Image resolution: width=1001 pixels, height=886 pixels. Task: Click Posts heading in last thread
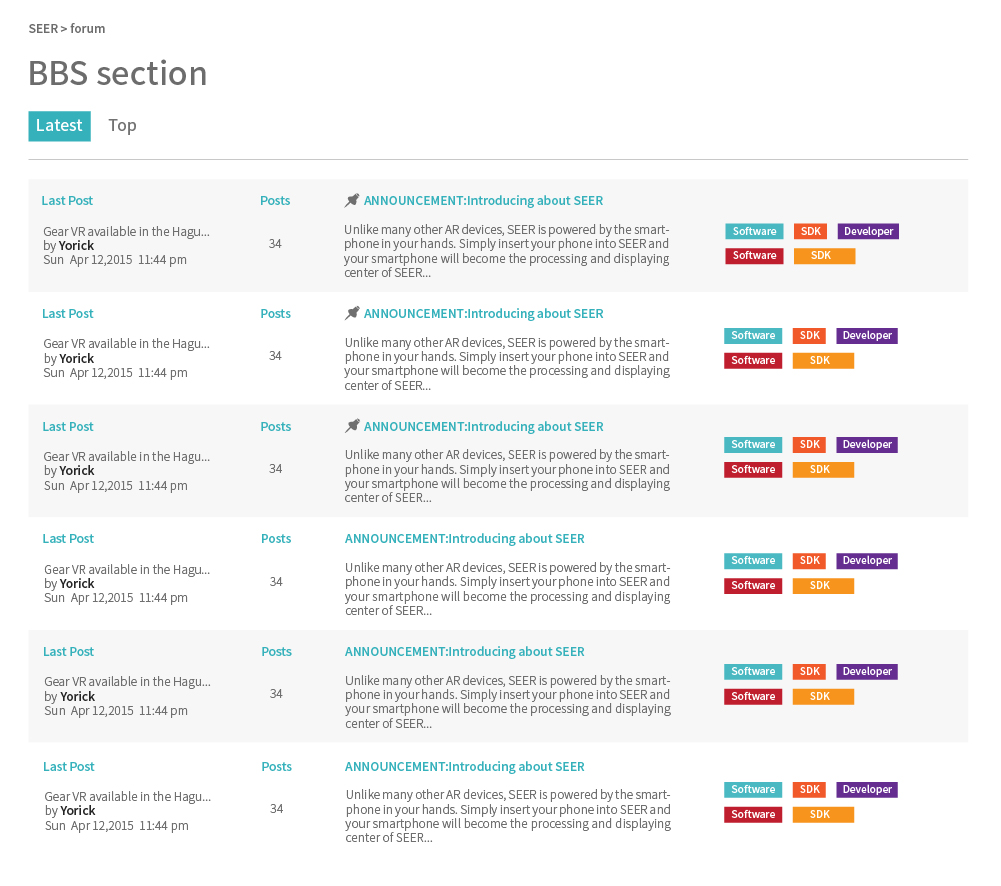[276, 767]
